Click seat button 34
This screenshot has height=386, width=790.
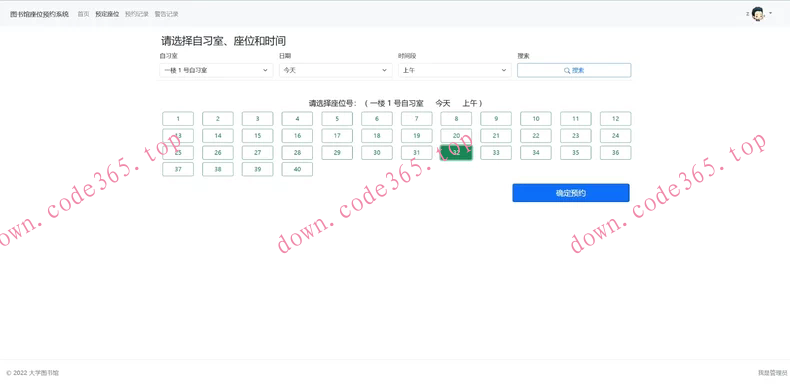point(536,153)
